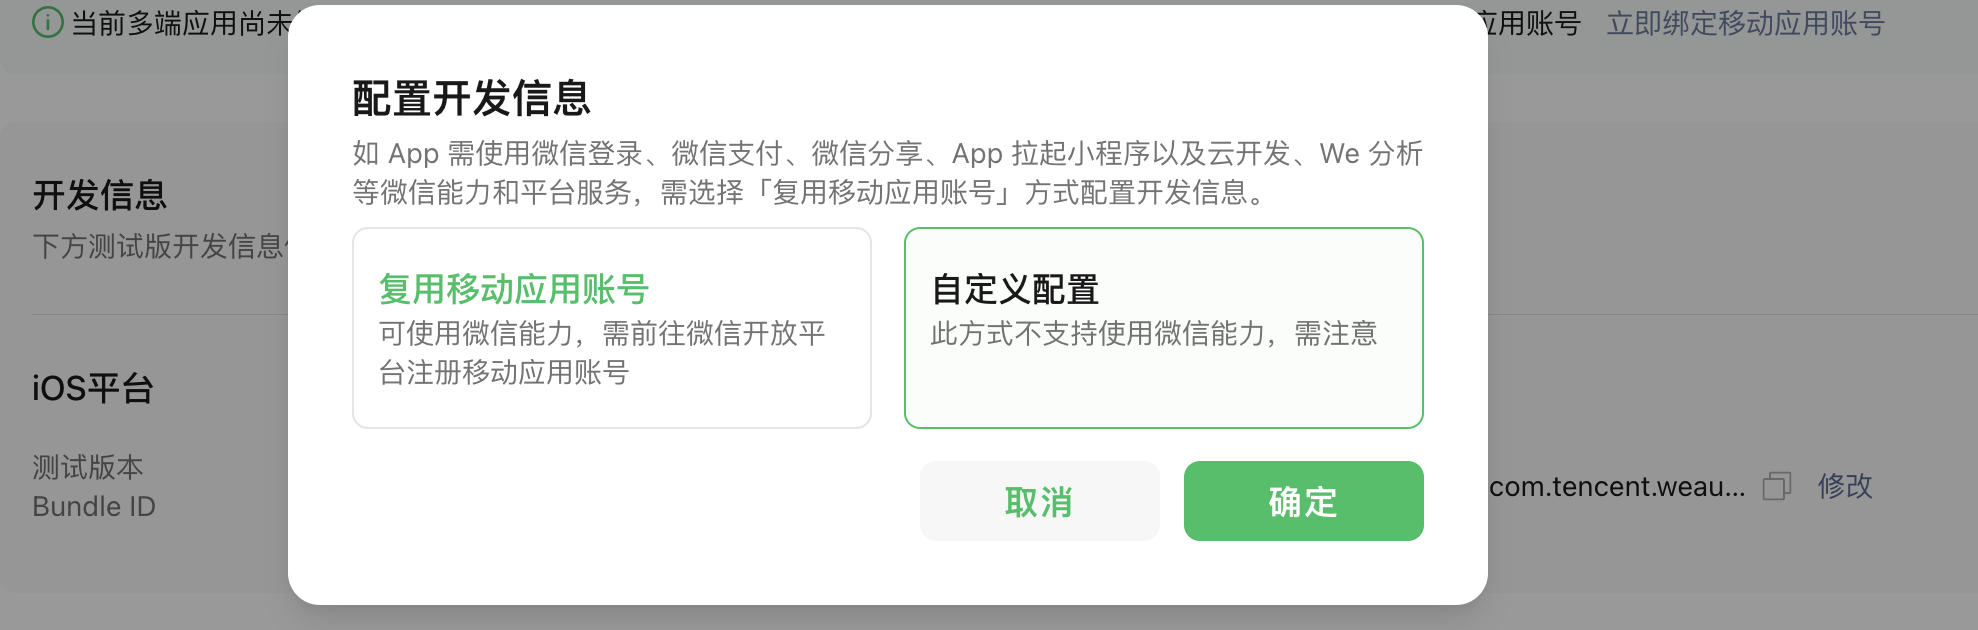
Task: Select the 自定义配置 option card
Action: 1164,328
